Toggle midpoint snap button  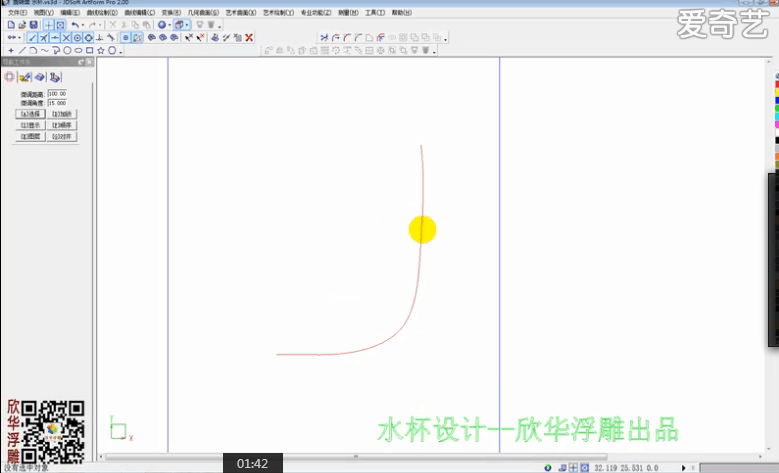pyautogui.click(x=55, y=37)
